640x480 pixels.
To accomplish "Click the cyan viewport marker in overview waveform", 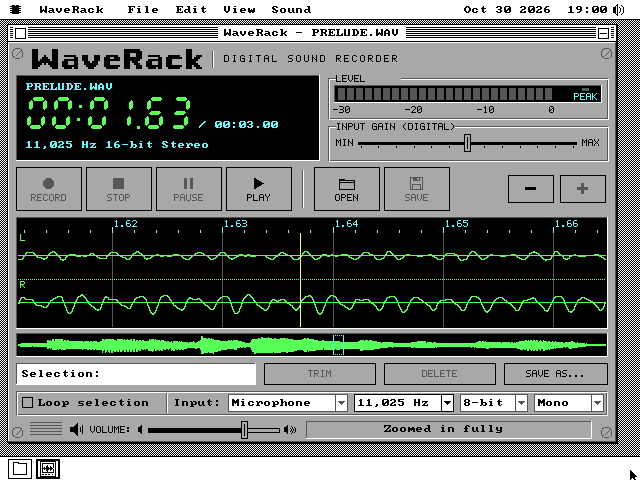I will coord(338,345).
